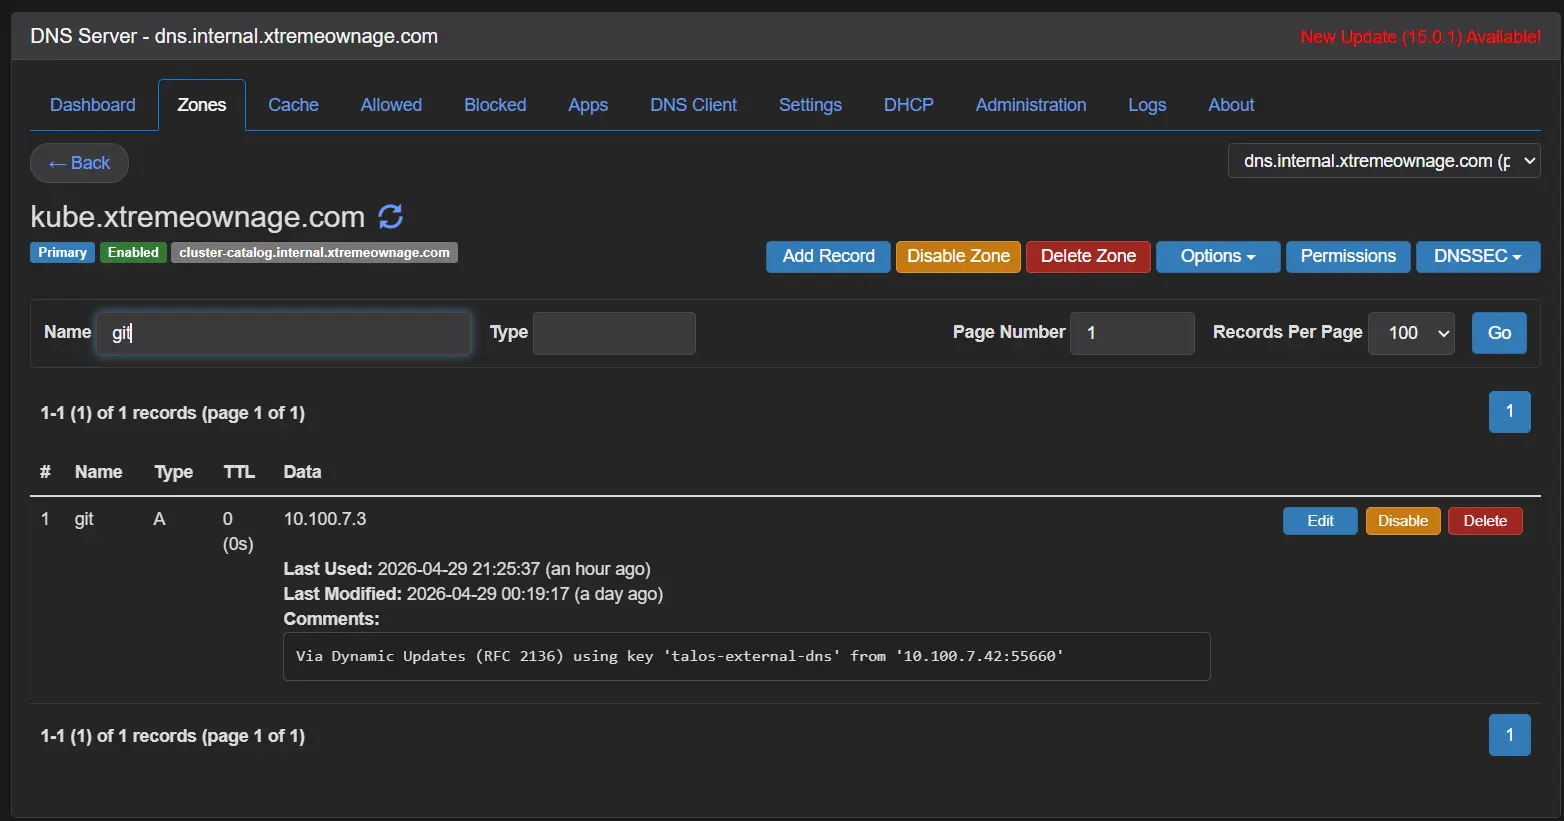
Task: Delete the git record
Action: tap(1484, 521)
